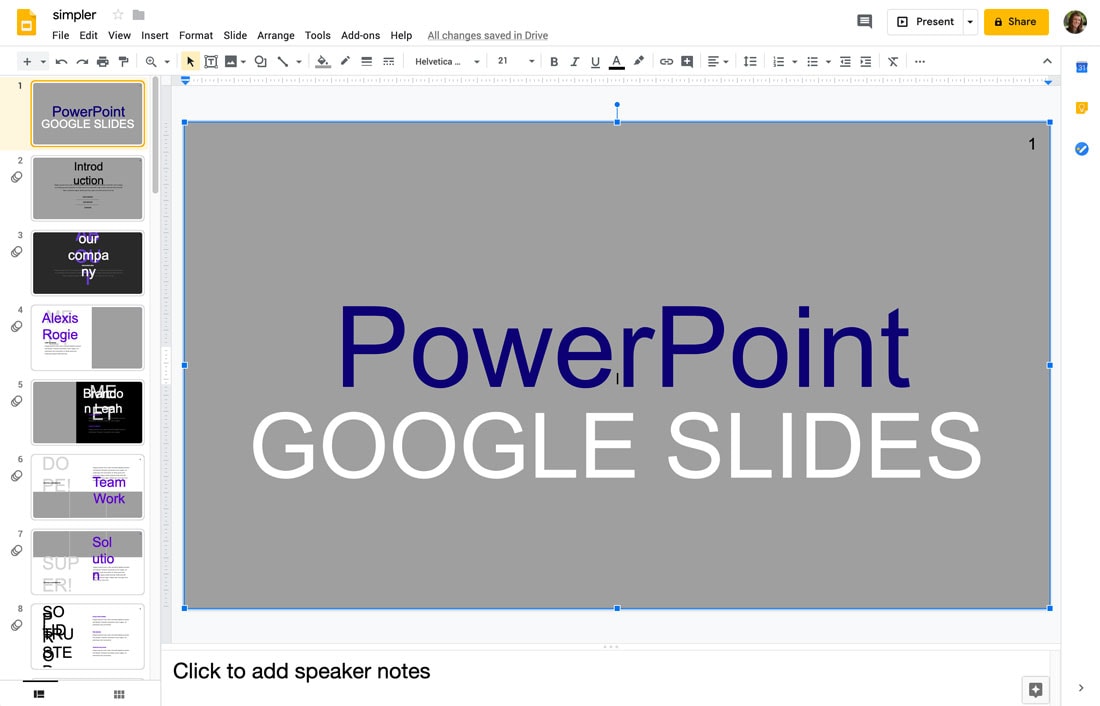Switch to grid view at bottom left
Viewport: 1100px width, 706px height.
(119, 694)
